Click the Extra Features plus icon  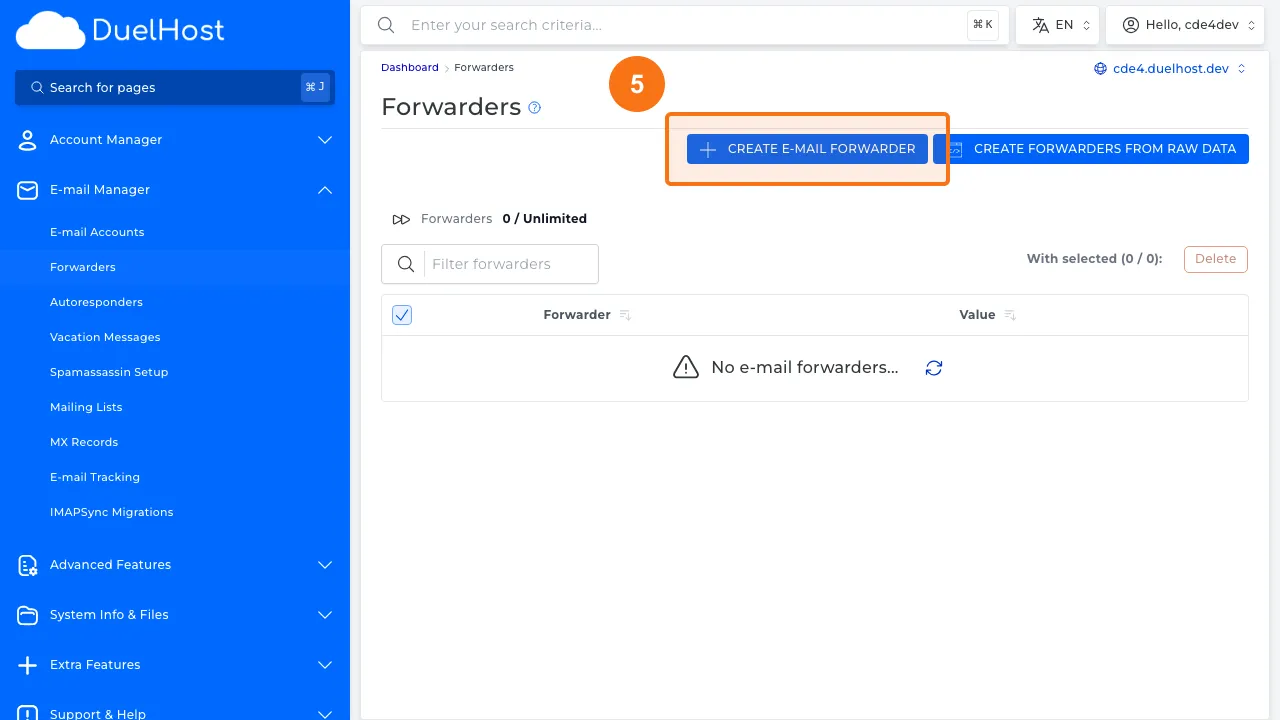27,665
